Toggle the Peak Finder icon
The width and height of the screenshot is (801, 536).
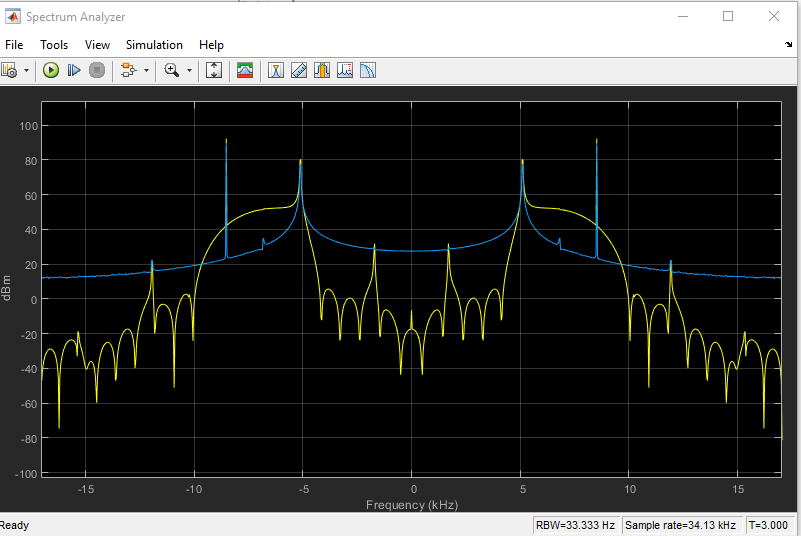(299, 70)
